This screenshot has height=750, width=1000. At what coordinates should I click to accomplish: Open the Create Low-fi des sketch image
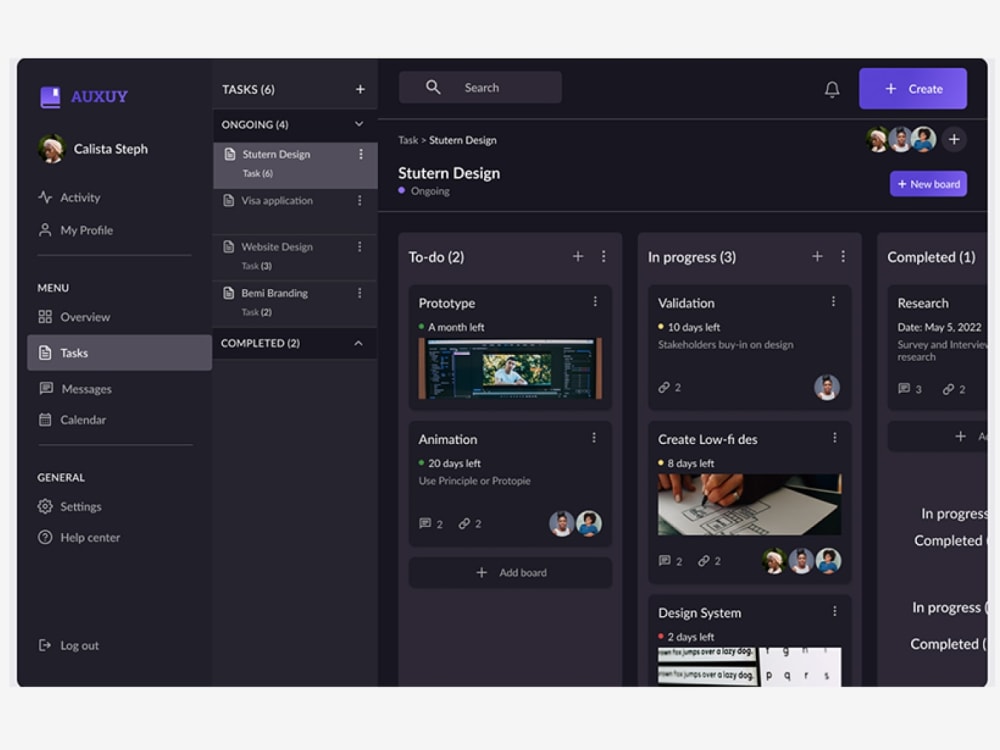coord(749,504)
